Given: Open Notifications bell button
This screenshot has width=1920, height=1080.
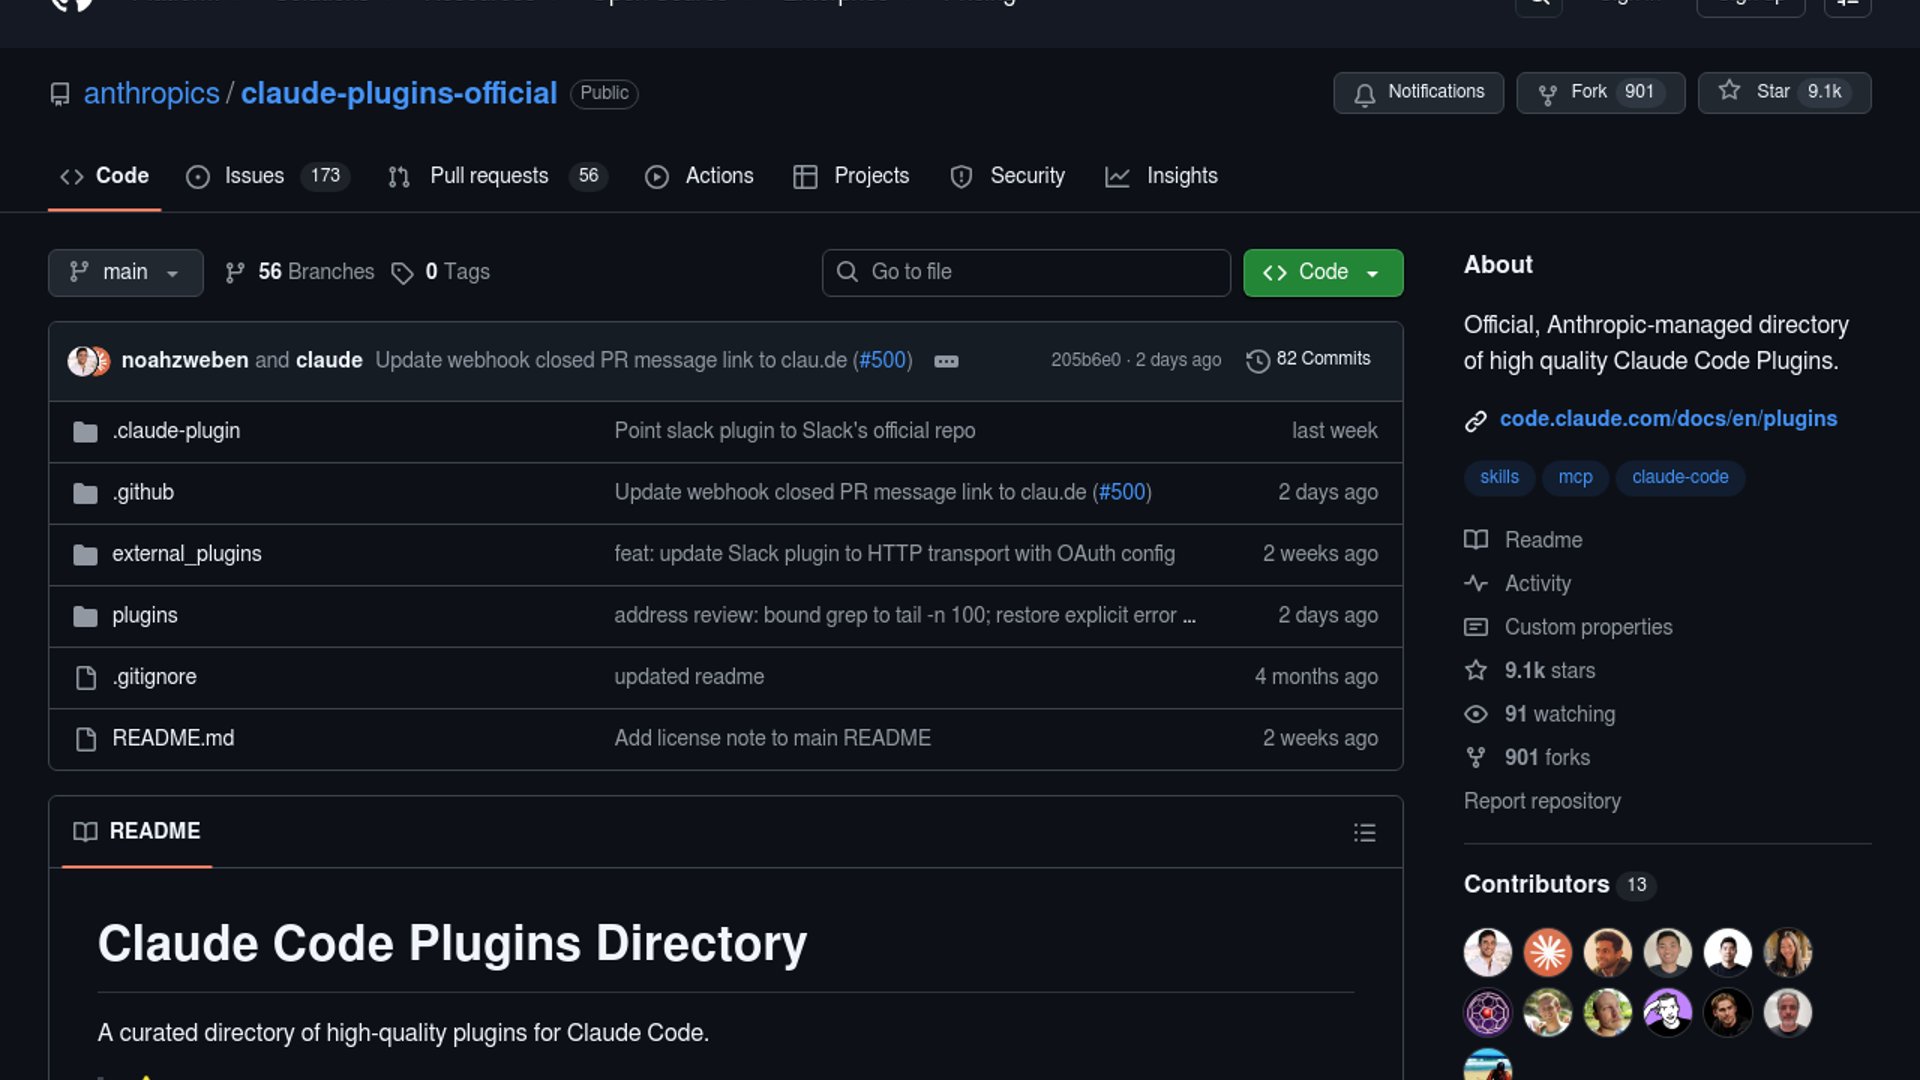Looking at the screenshot, I should (1417, 92).
